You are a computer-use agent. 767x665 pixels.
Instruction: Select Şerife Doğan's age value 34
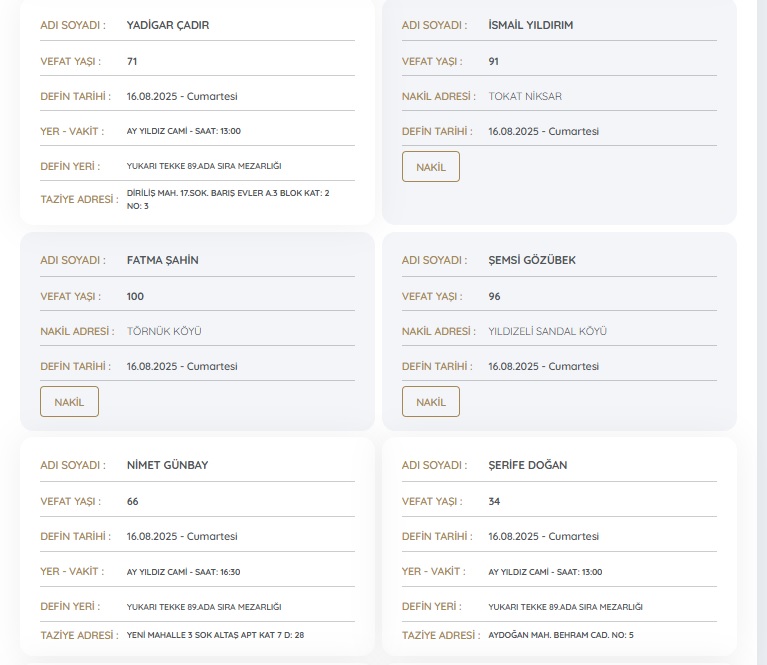click(x=494, y=501)
